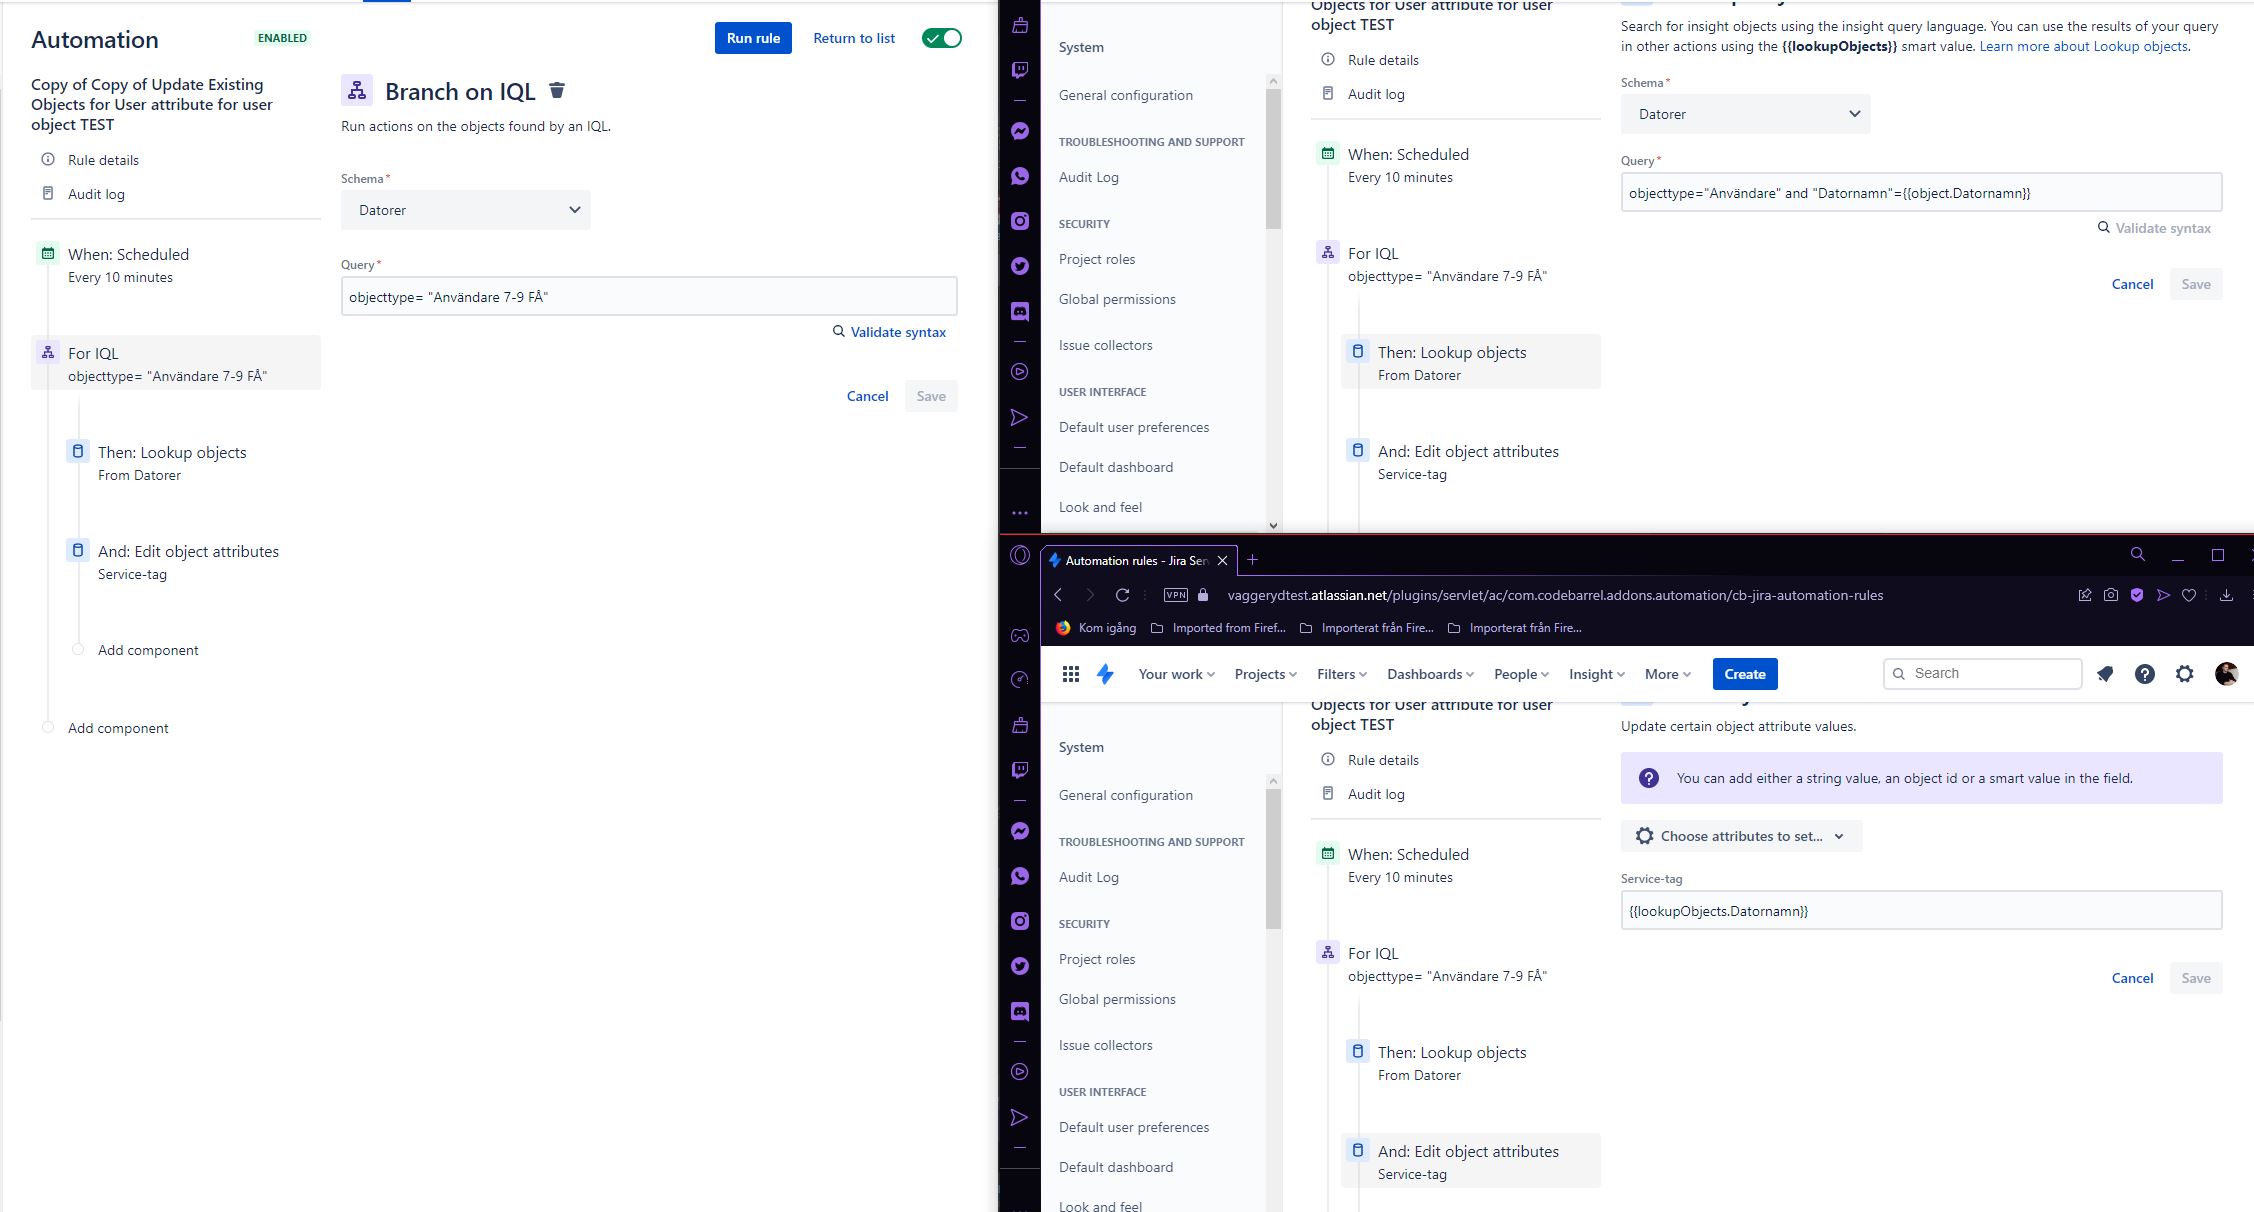Open Rule details in left Automation panel
Image resolution: width=2254 pixels, height=1212 pixels.
[x=103, y=160]
